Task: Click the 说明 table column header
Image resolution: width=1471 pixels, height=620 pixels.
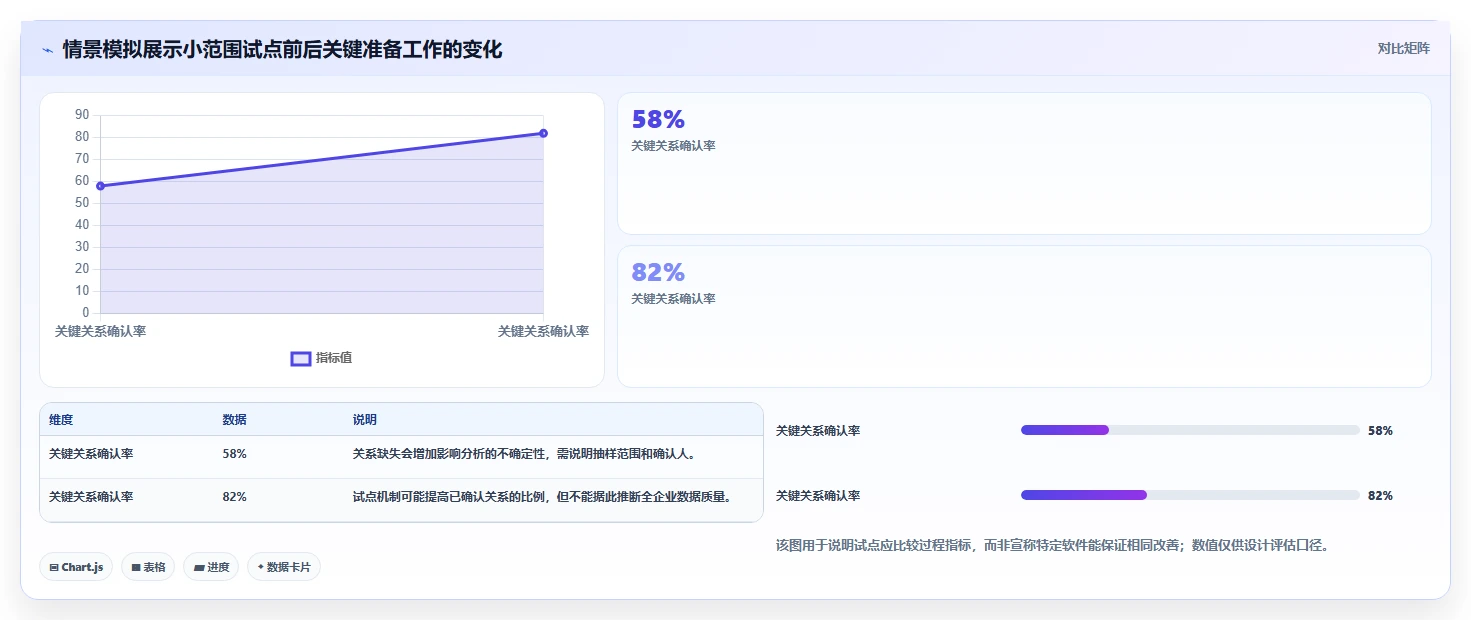Action: pyautogui.click(x=365, y=420)
